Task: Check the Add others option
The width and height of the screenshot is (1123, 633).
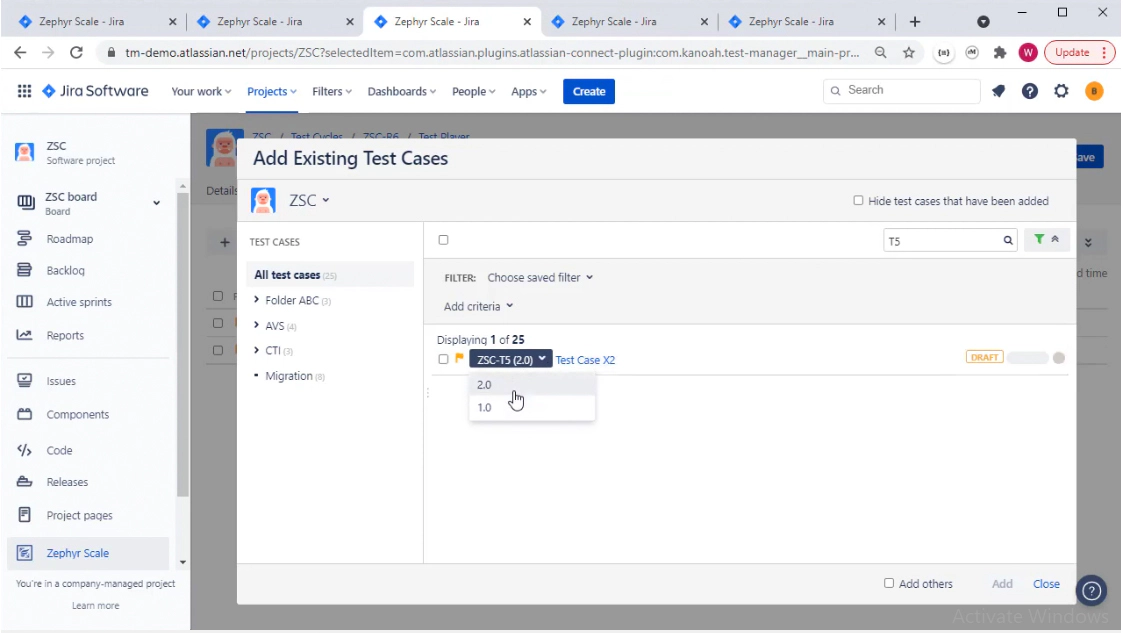Action: pyautogui.click(x=888, y=583)
